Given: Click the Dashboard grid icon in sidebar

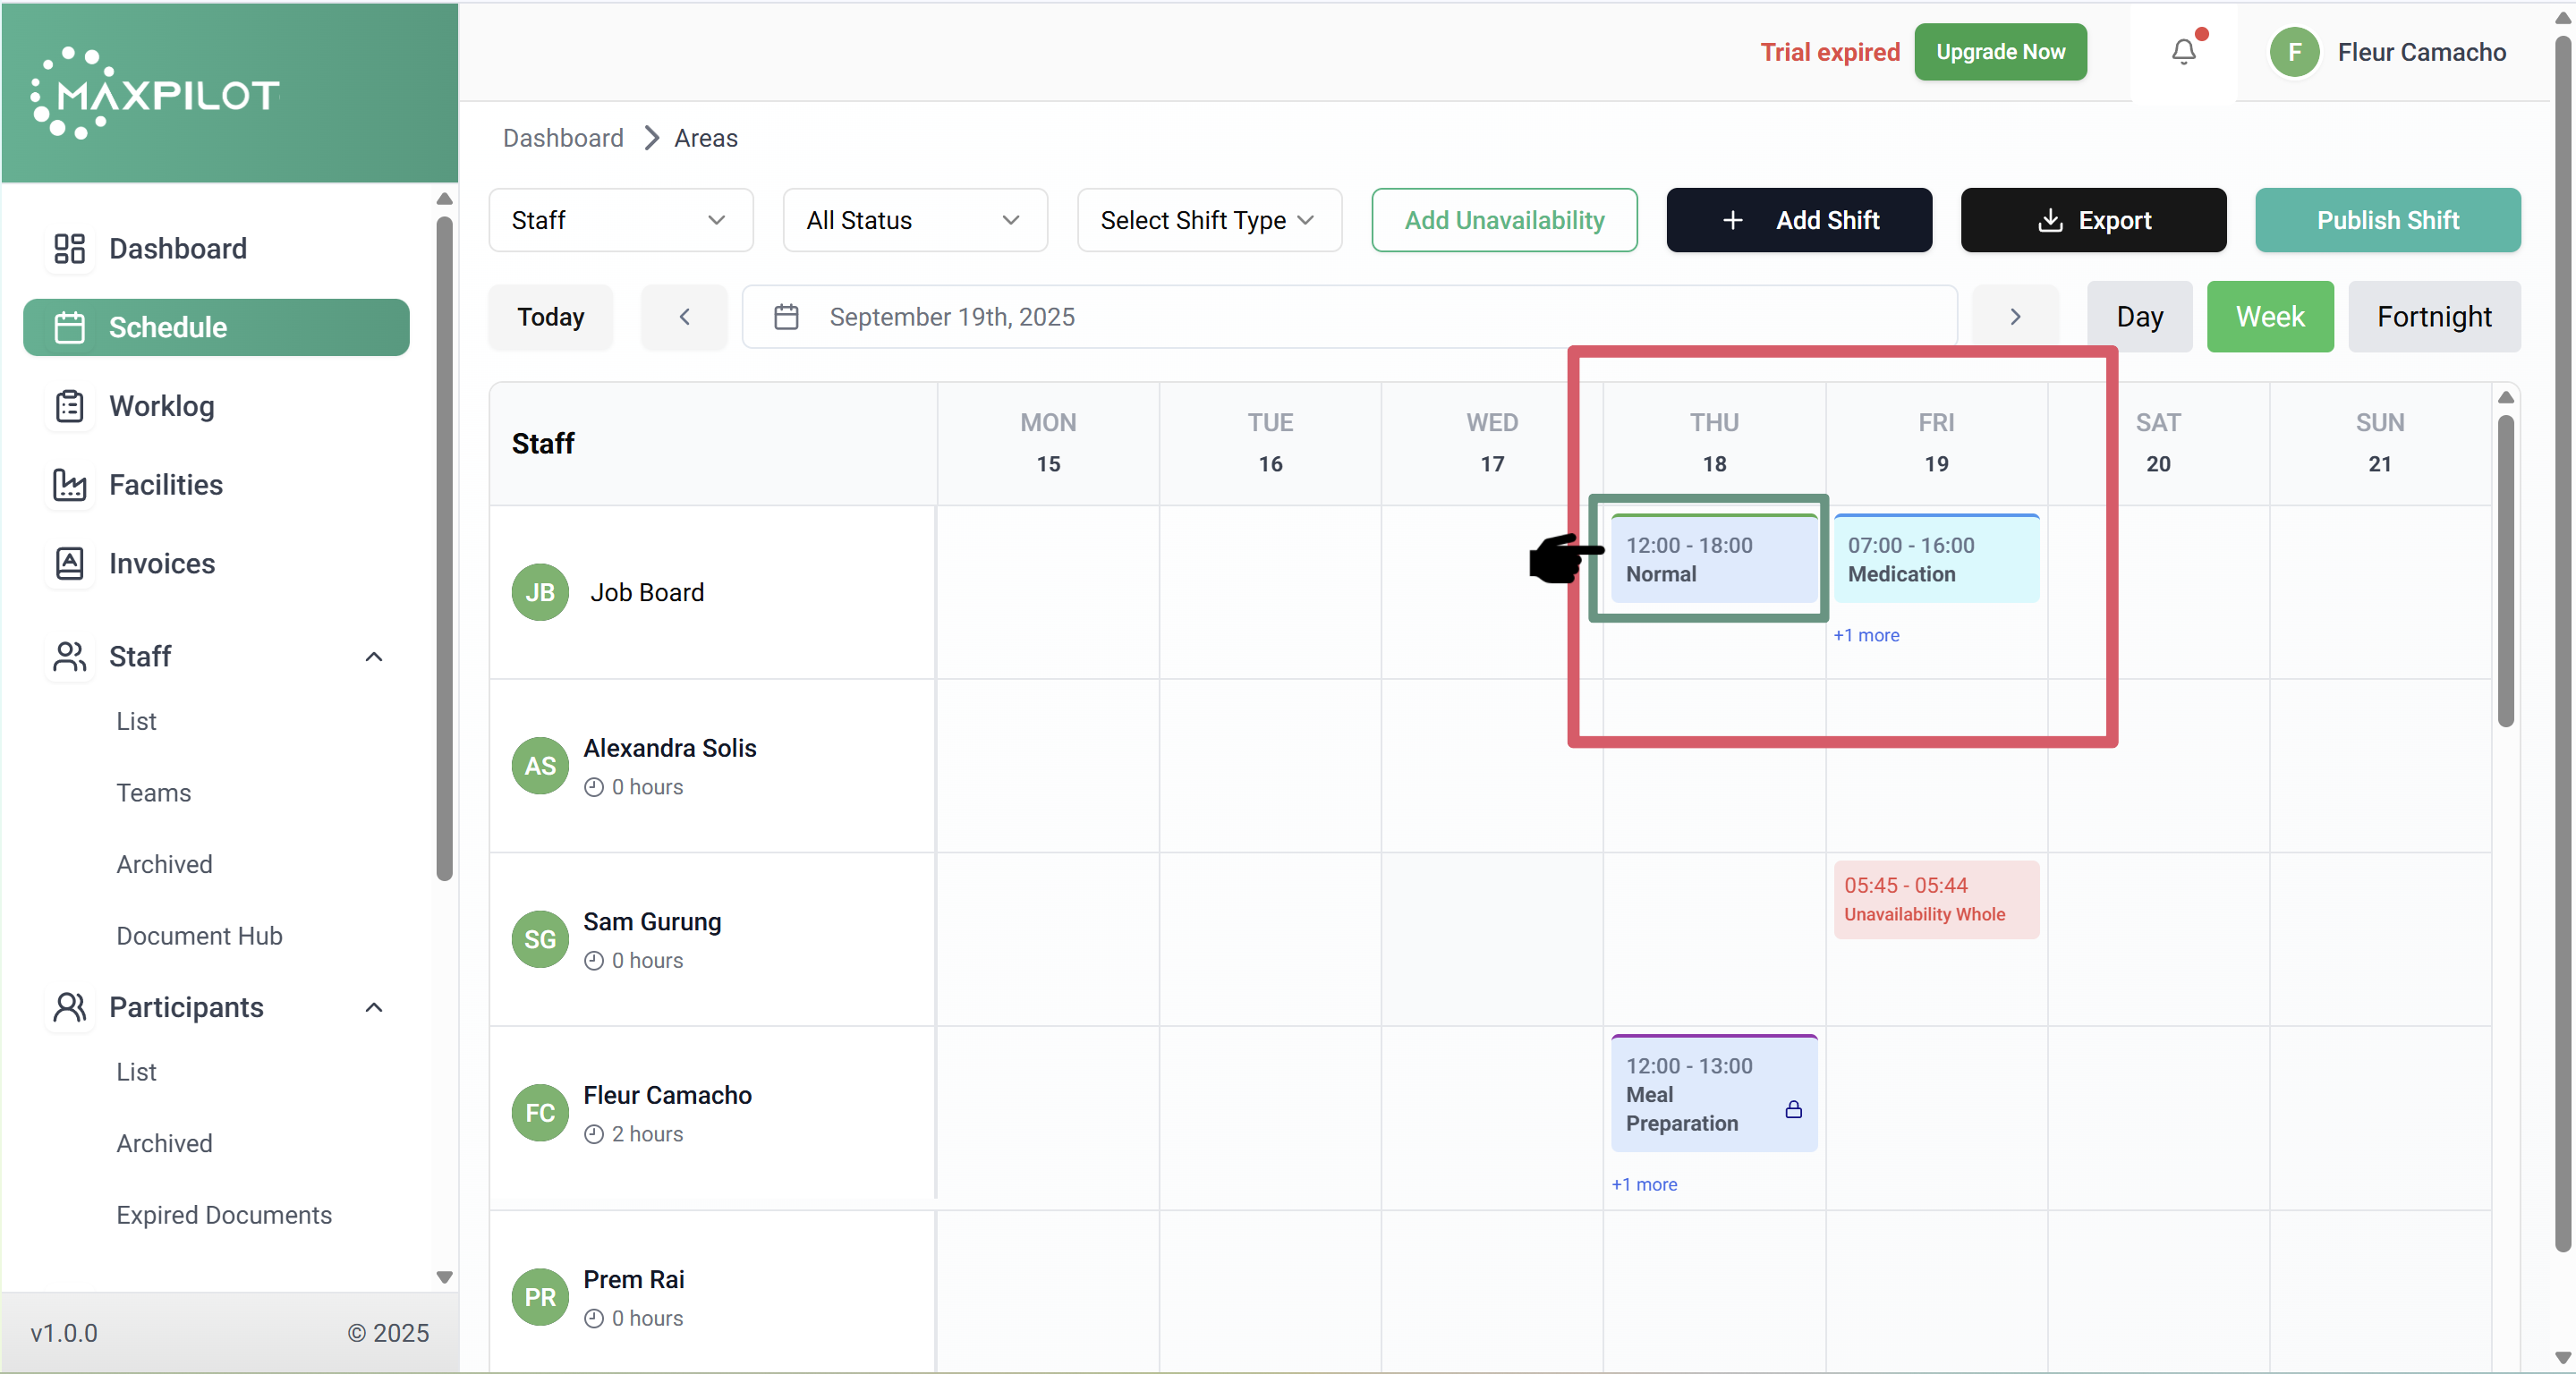Looking at the screenshot, I should pyautogui.click(x=69, y=248).
